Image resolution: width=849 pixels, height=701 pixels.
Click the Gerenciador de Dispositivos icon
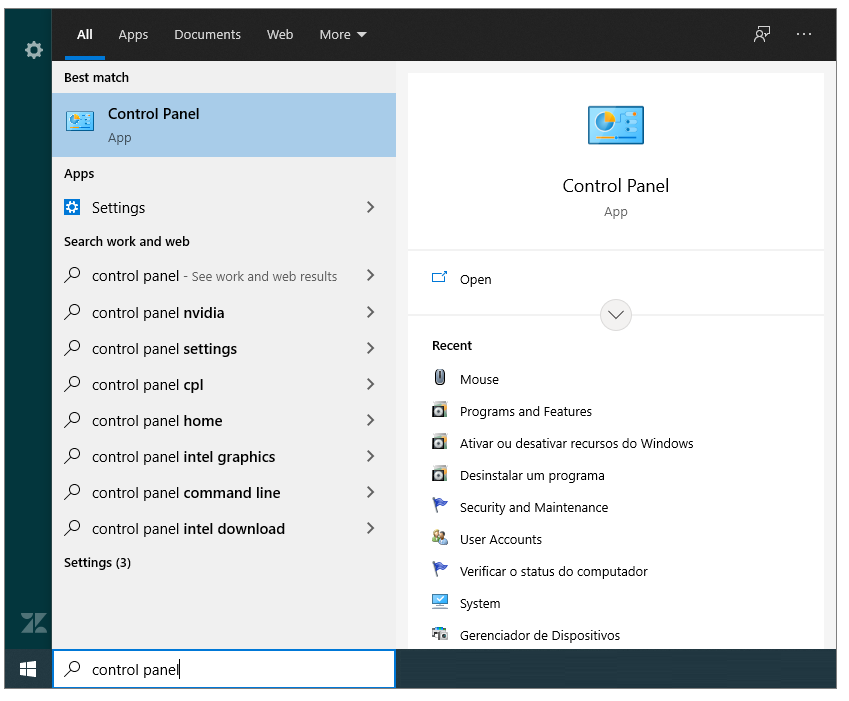440,634
